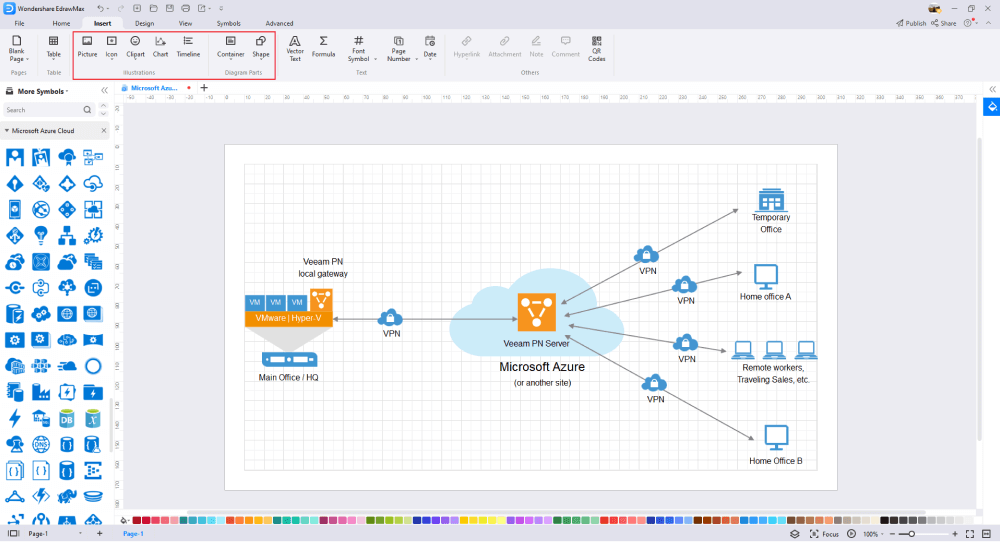Toggle Focus mode
Screen dimensions: 1000x542
825,534
